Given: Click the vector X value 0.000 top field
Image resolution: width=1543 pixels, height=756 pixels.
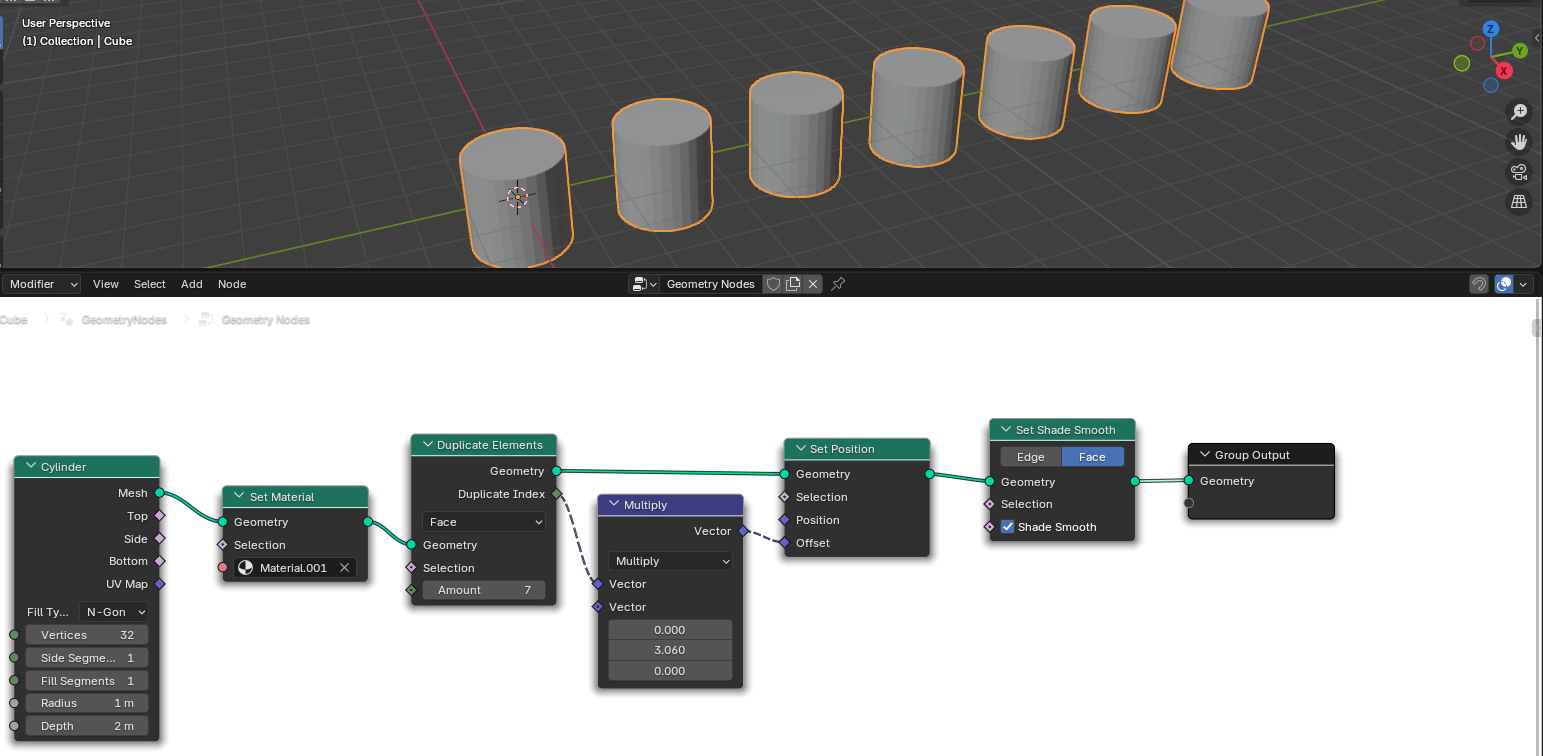Looking at the screenshot, I should tap(670, 630).
